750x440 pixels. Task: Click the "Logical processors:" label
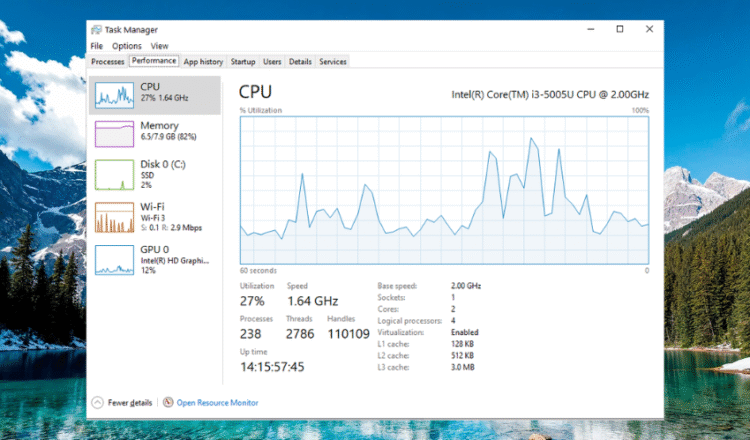(x=409, y=320)
